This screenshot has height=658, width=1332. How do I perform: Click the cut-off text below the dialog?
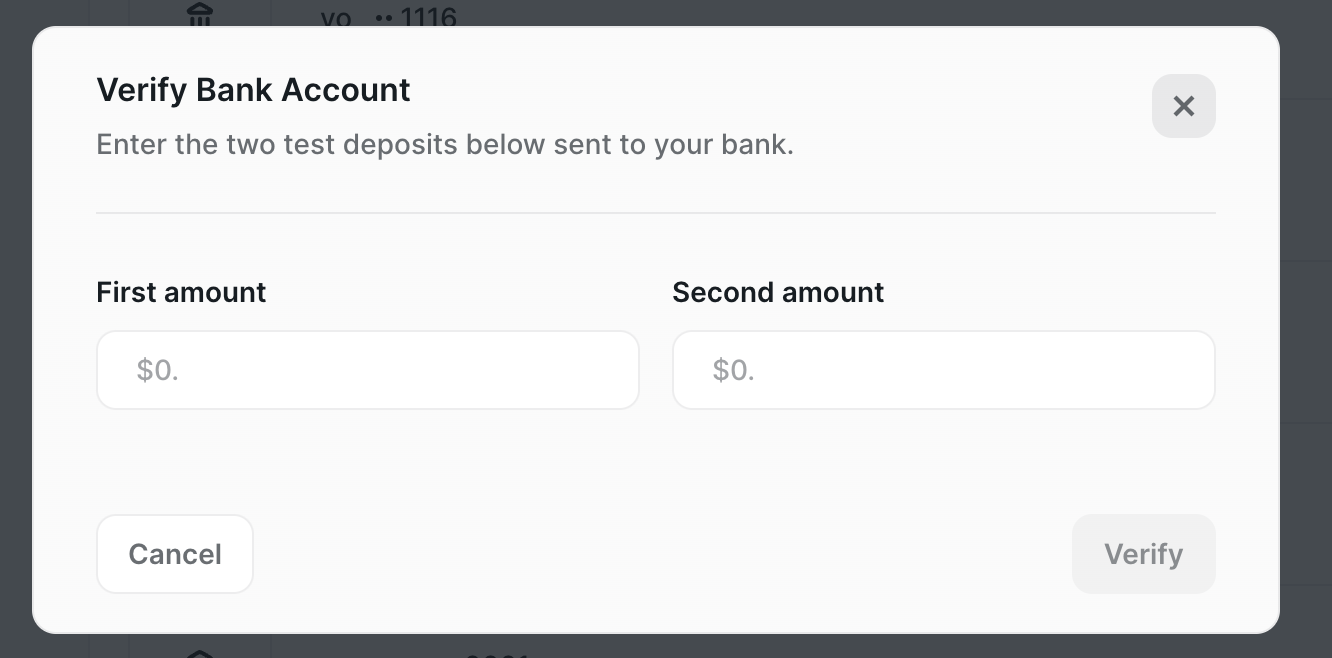point(497,654)
